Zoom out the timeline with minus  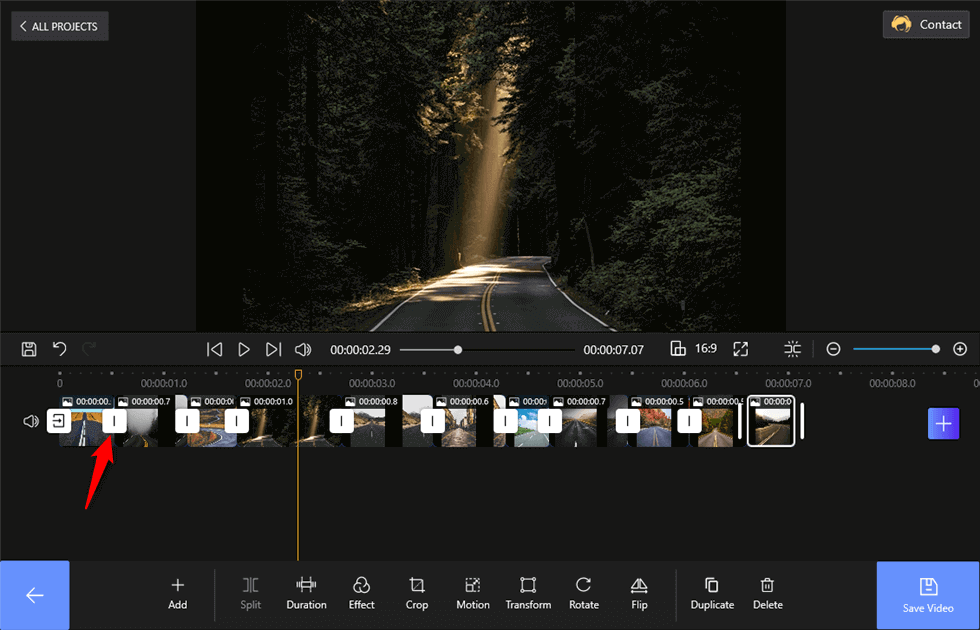(x=833, y=349)
